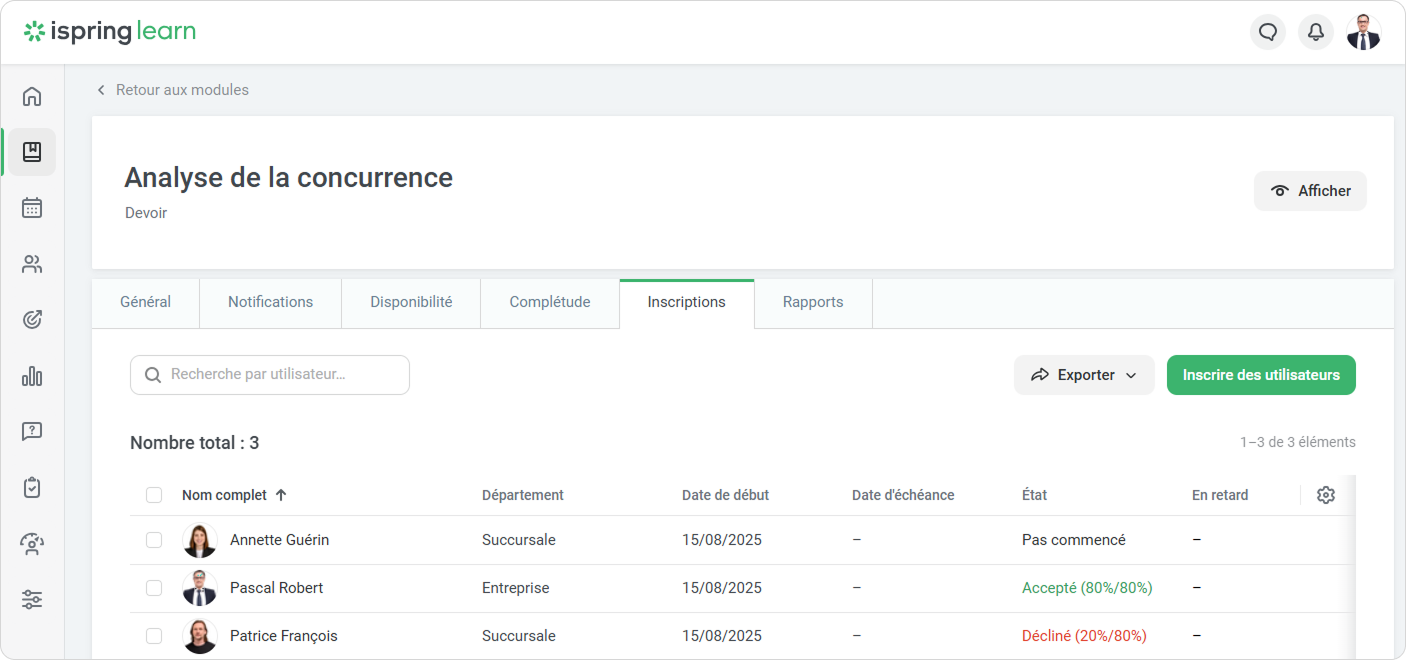The image size is (1406, 660).
Task: Click the Afficher preview button
Action: click(x=1310, y=191)
